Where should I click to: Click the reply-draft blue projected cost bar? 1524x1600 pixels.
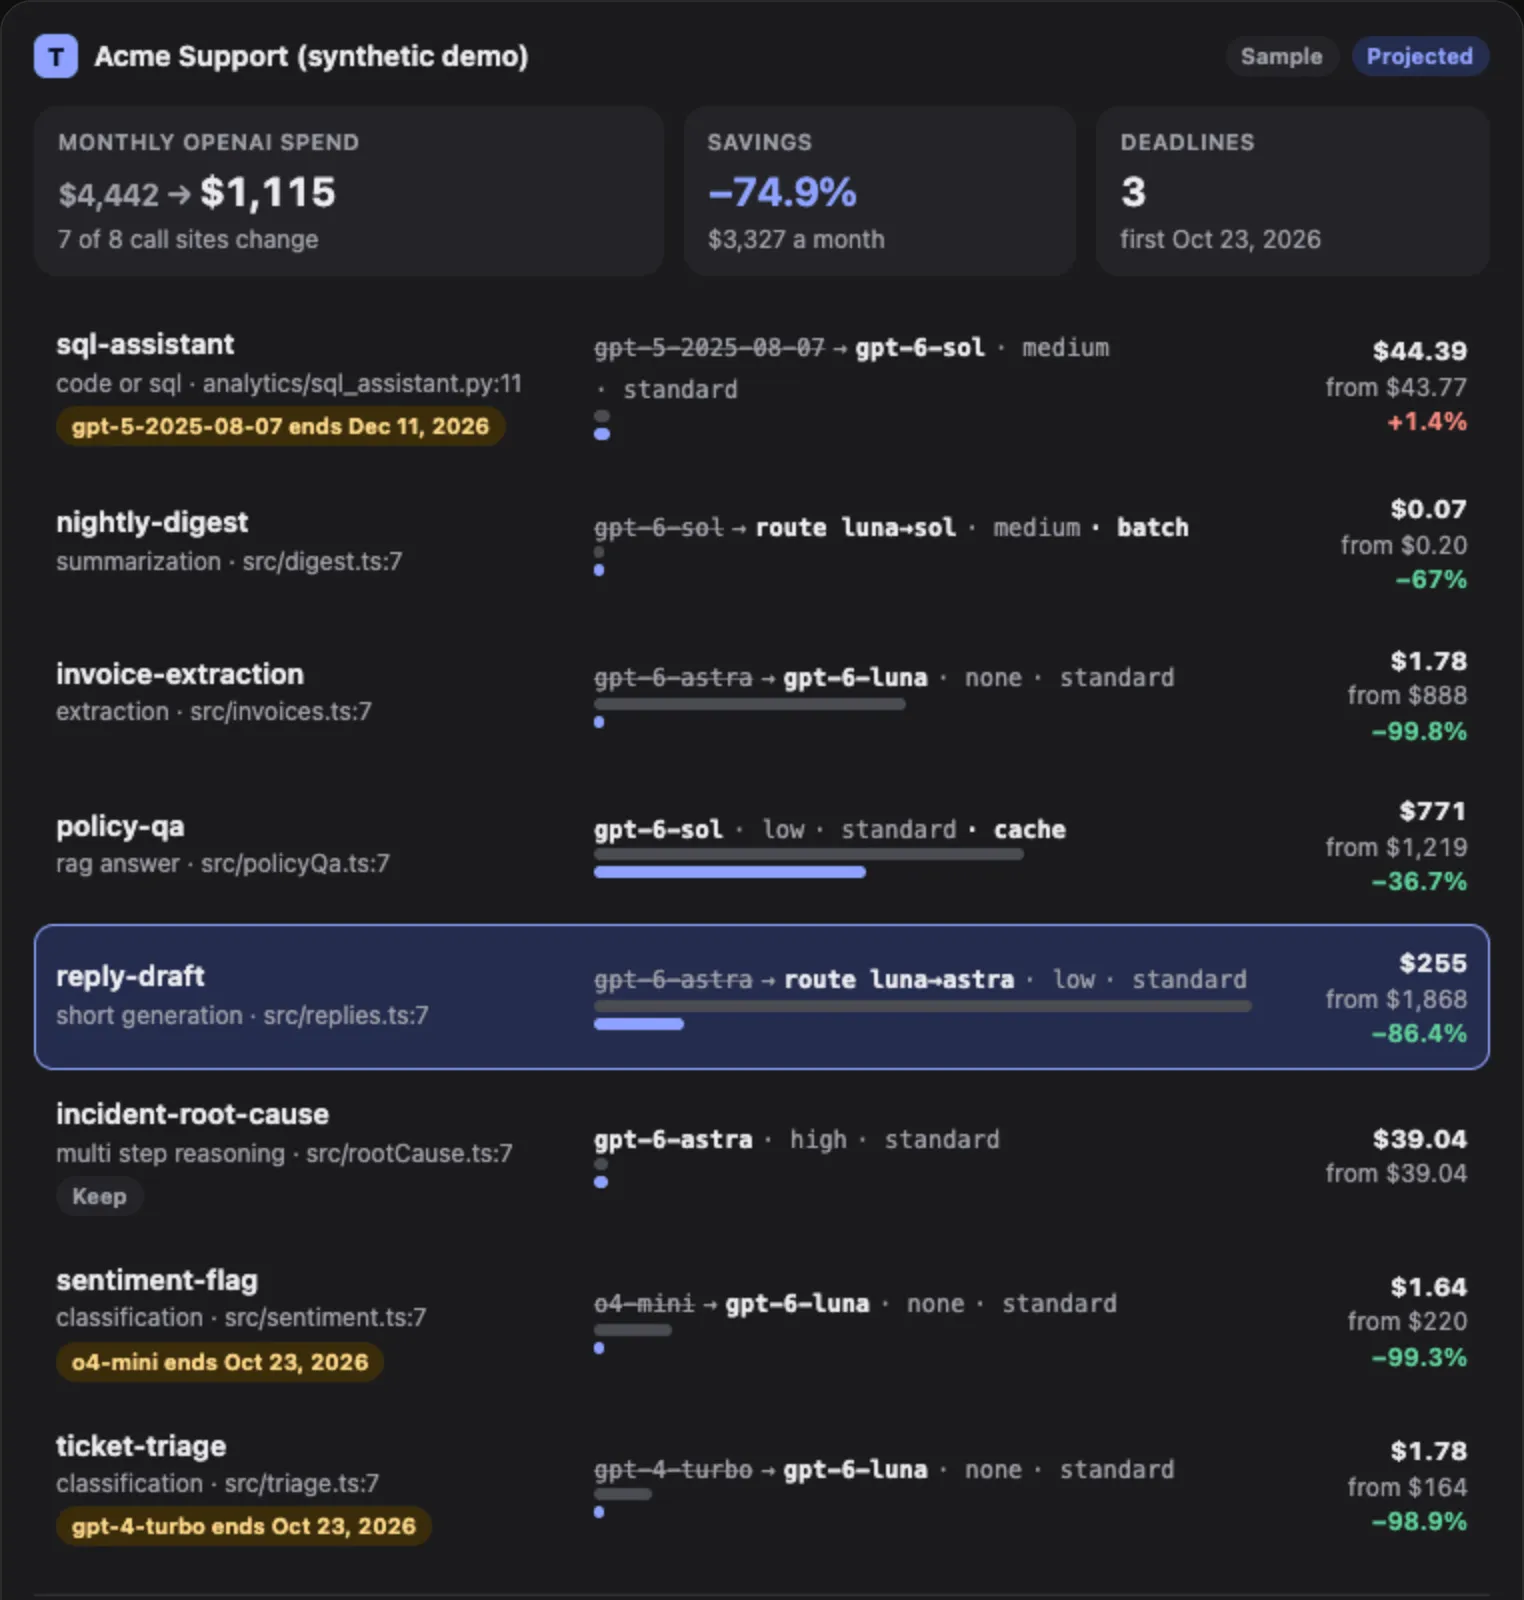coord(639,1024)
